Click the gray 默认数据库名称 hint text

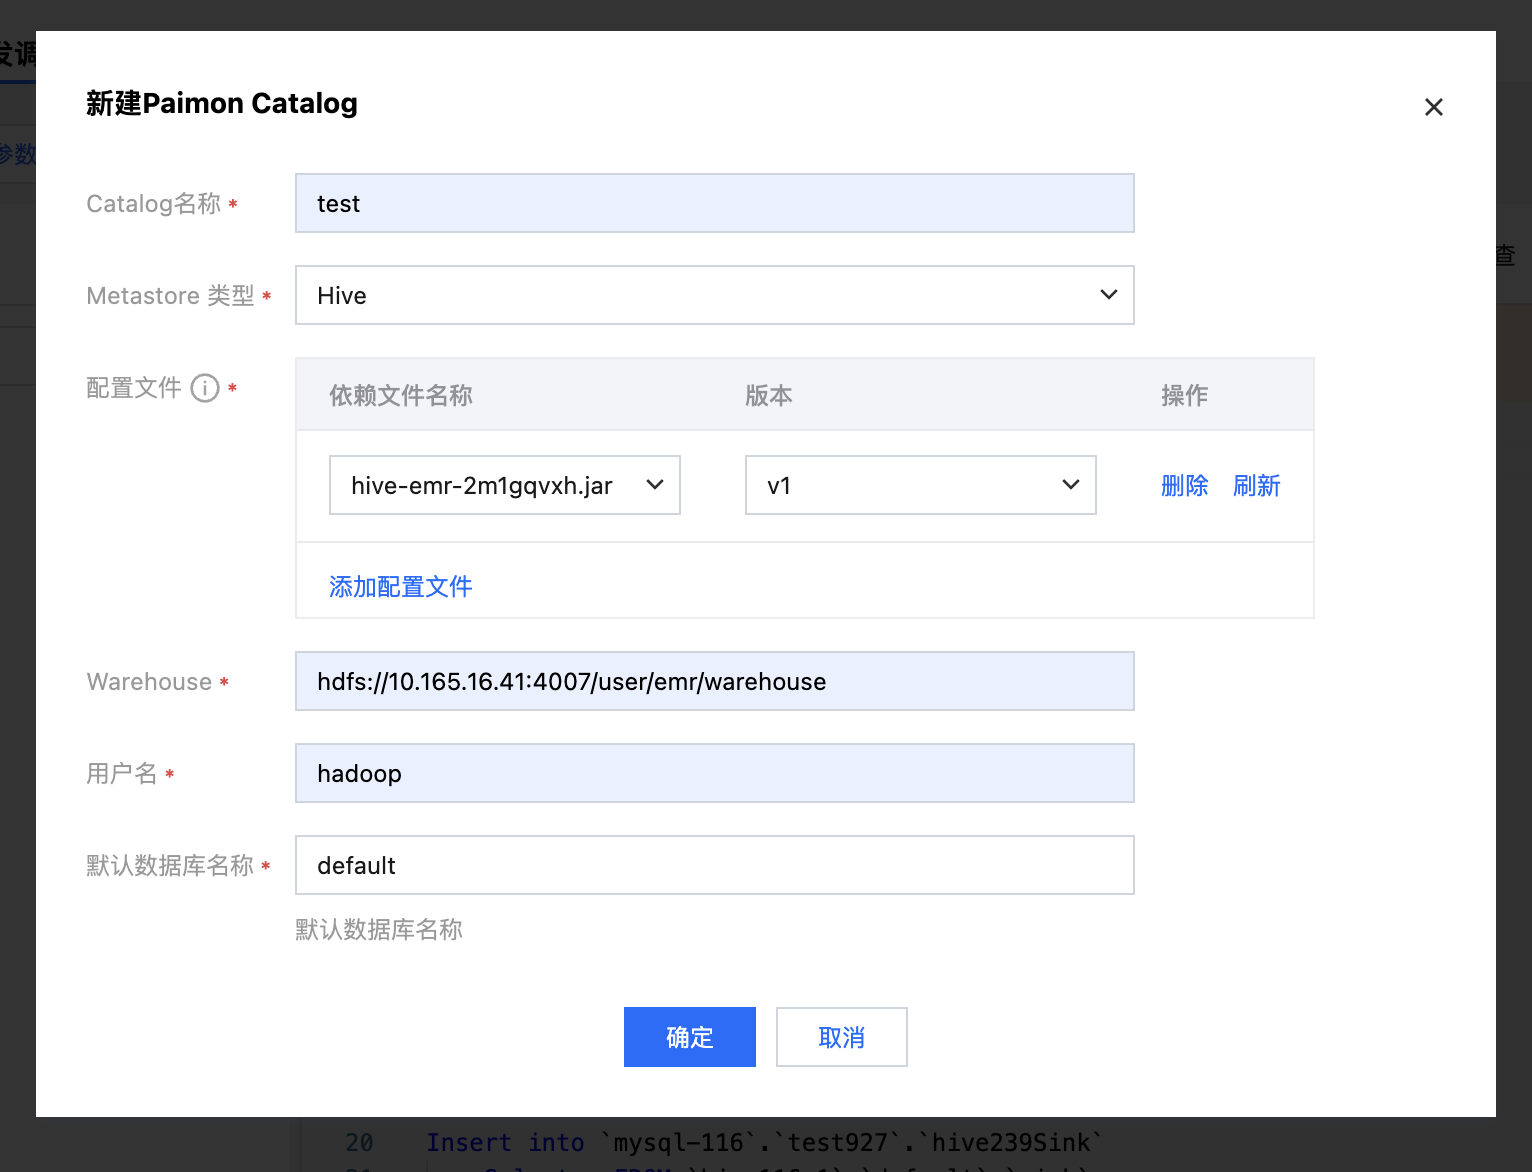pyautogui.click(x=378, y=930)
